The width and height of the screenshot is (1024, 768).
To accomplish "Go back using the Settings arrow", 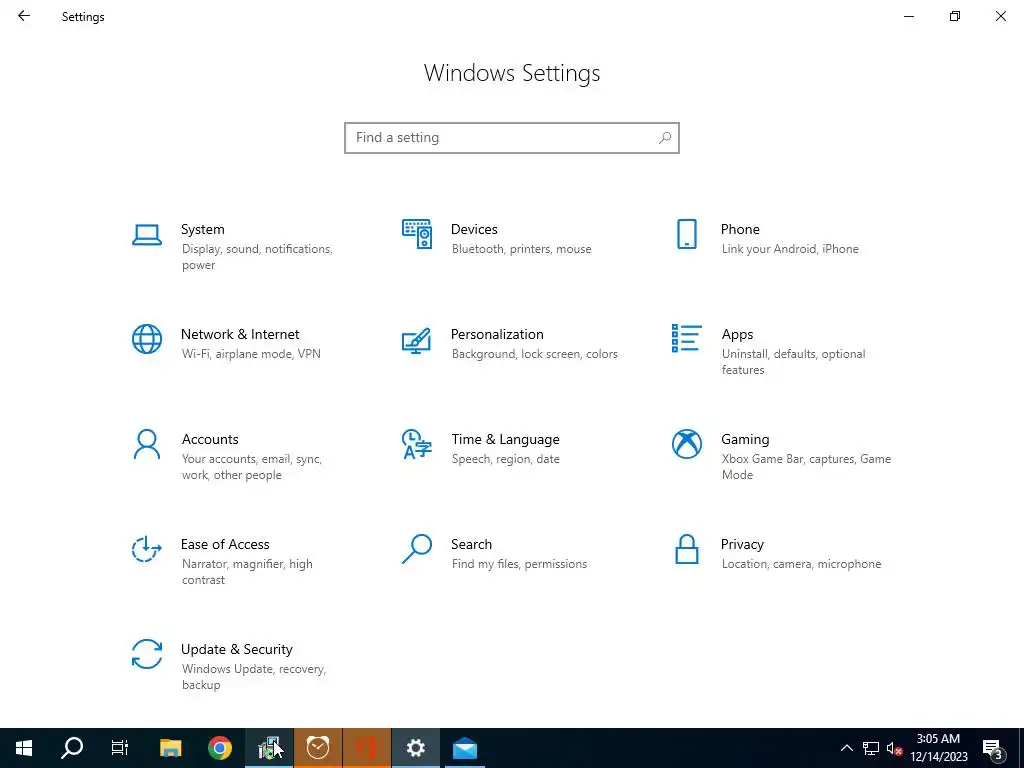I will coord(24,16).
